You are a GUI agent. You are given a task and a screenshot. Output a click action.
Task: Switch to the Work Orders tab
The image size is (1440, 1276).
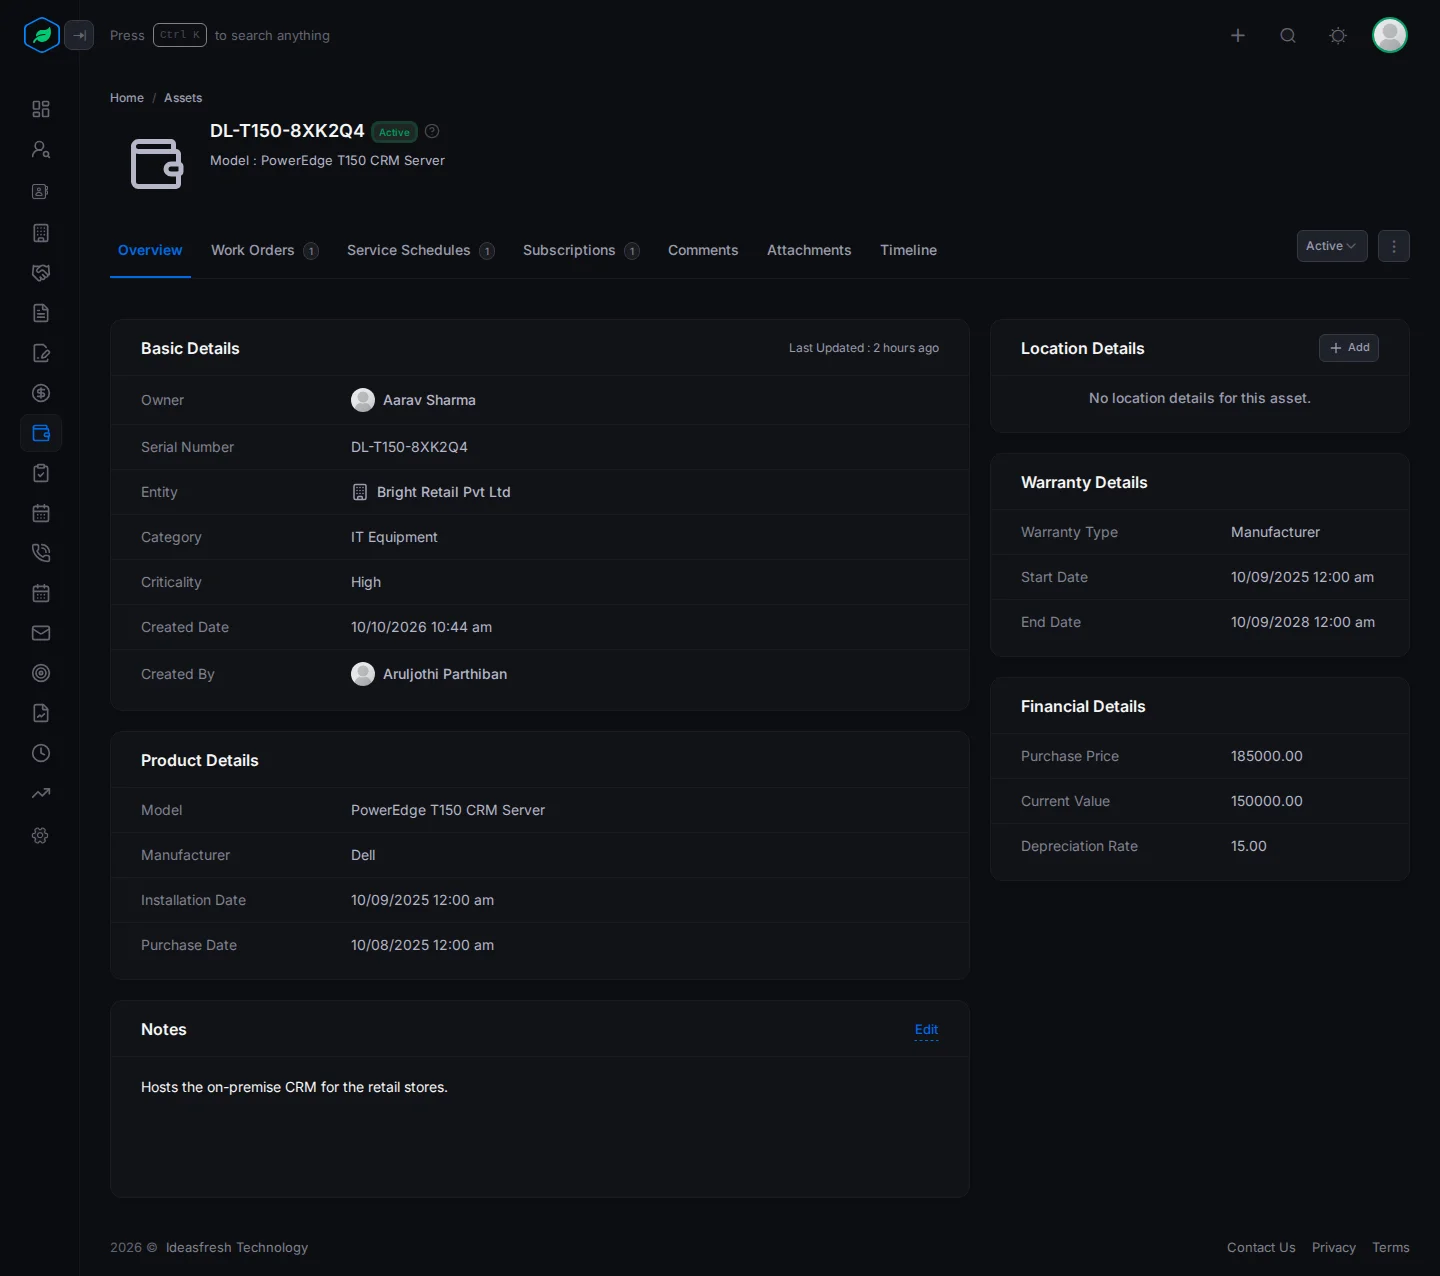click(x=264, y=250)
